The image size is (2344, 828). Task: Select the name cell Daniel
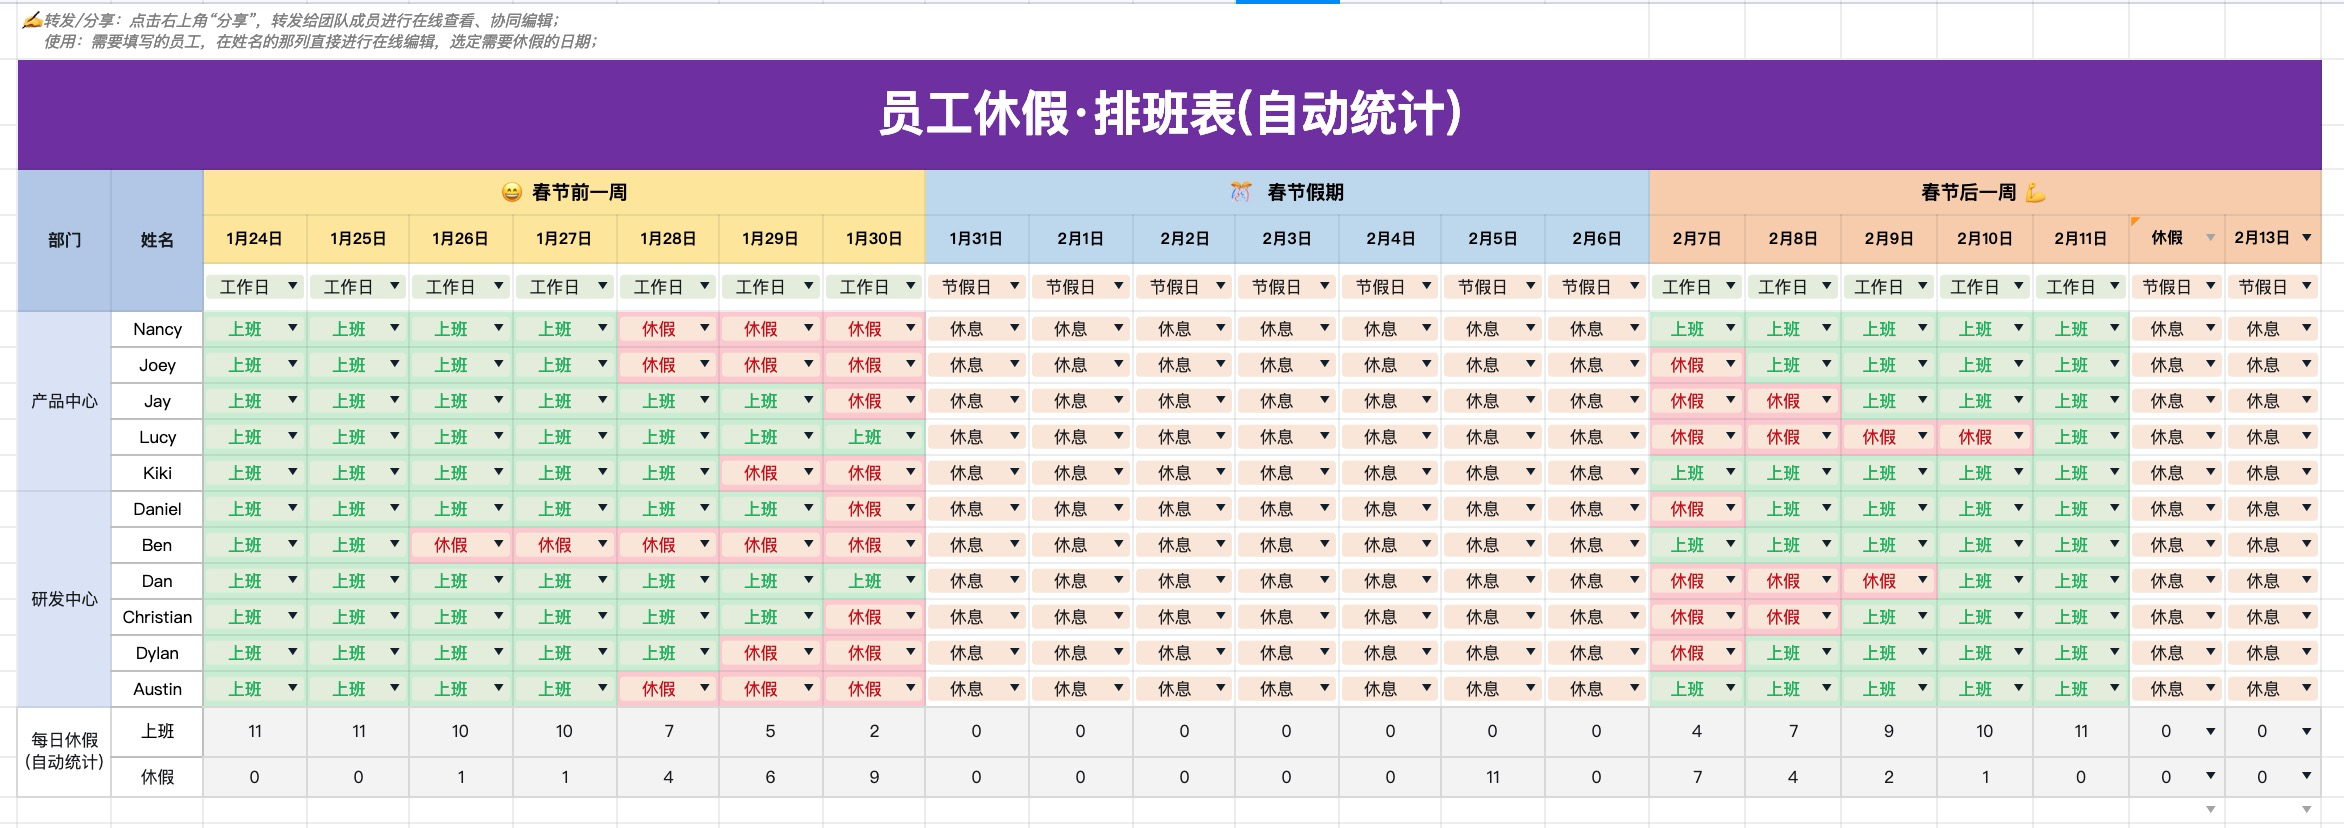(157, 509)
